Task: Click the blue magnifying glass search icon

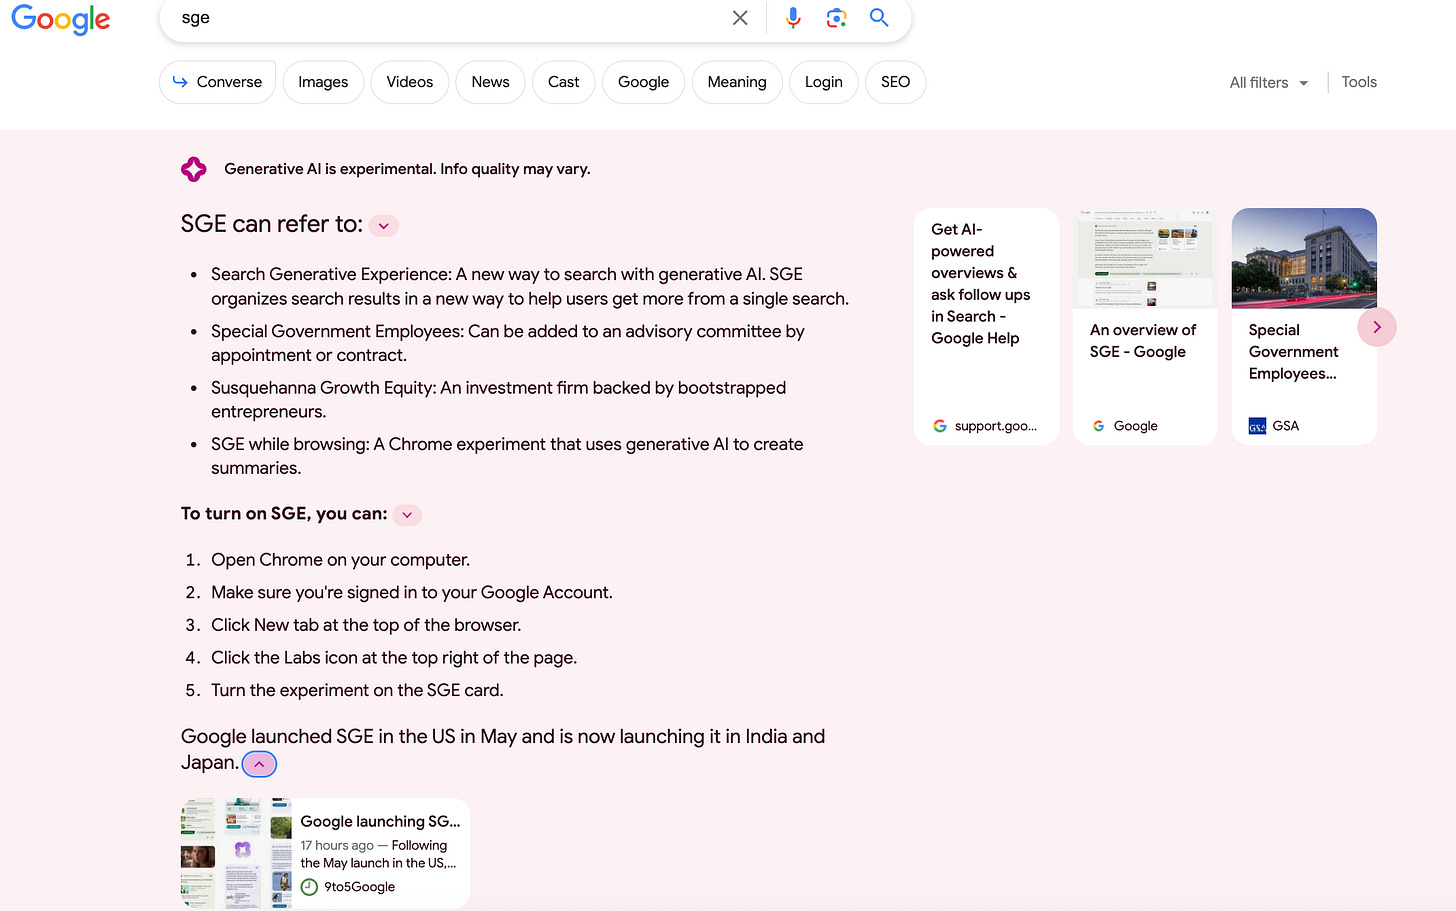Action: click(x=879, y=17)
